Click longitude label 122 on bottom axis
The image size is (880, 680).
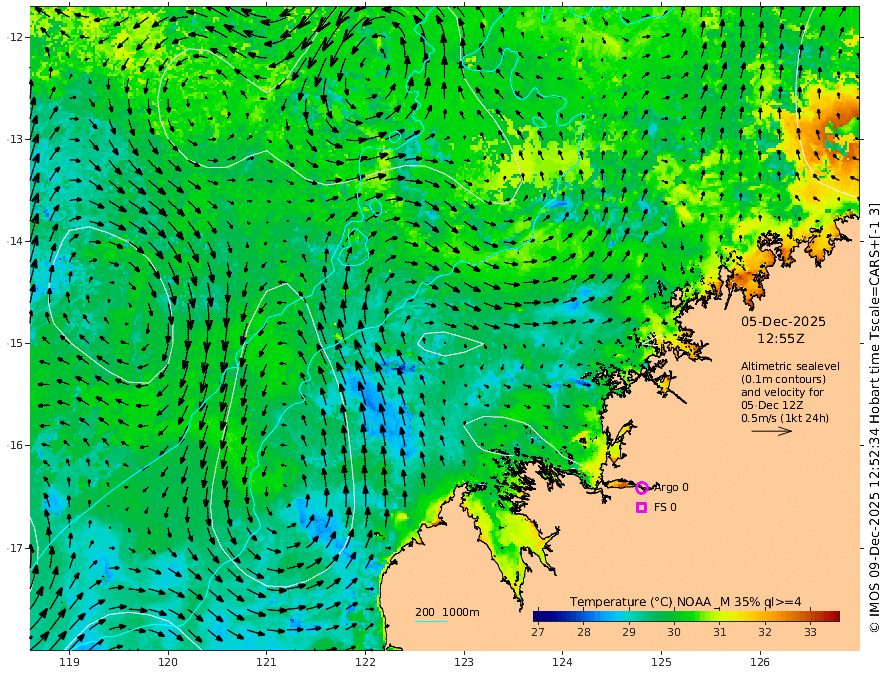point(365,662)
